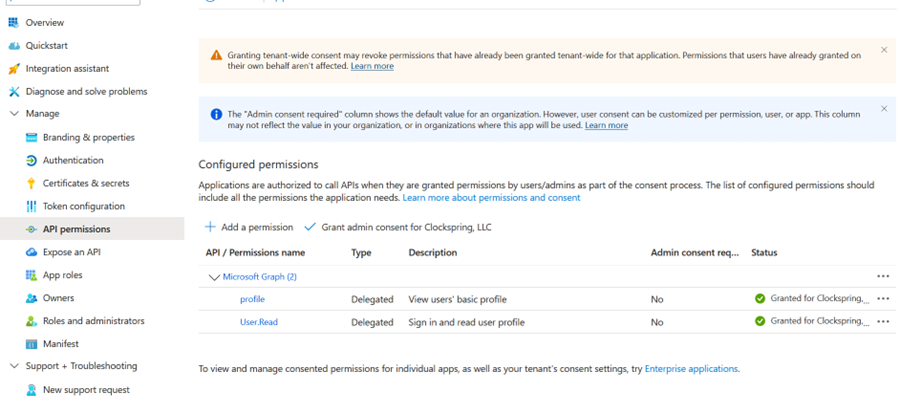Click the green granted checkmark in profile row
The width and height of the screenshot is (900, 414).
point(760,299)
